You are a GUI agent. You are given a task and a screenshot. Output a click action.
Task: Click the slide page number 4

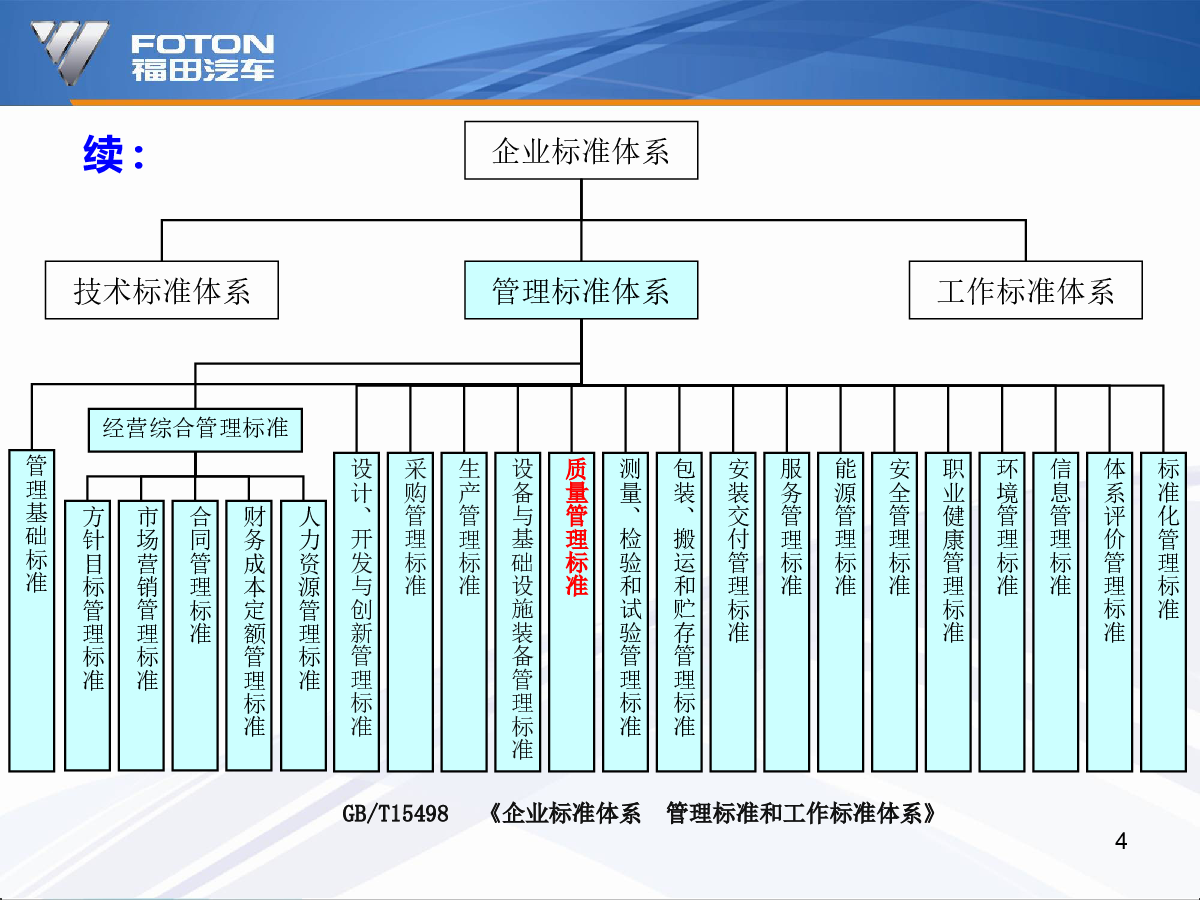pyautogui.click(x=1120, y=842)
